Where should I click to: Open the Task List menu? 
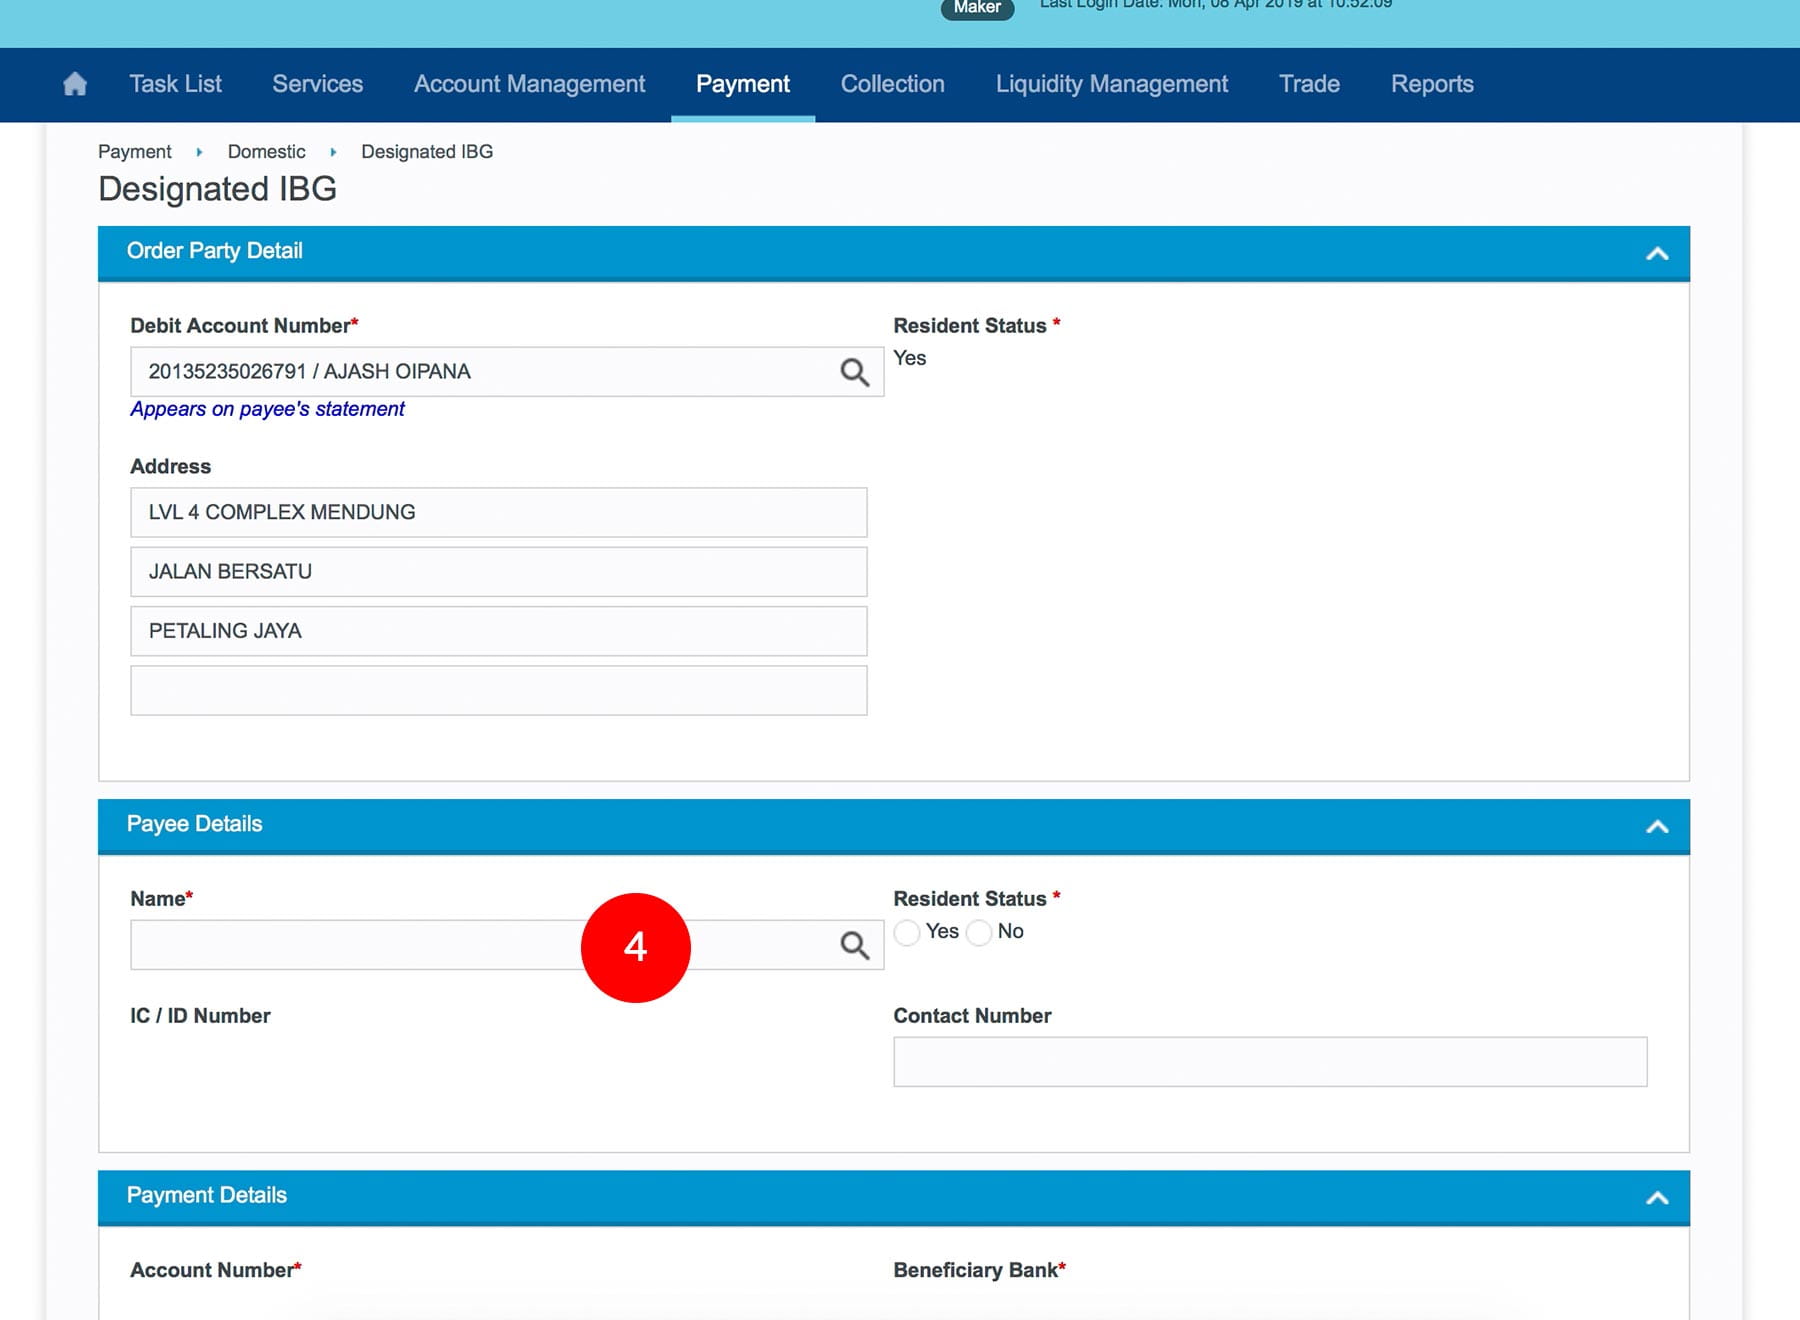click(x=175, y=84)
